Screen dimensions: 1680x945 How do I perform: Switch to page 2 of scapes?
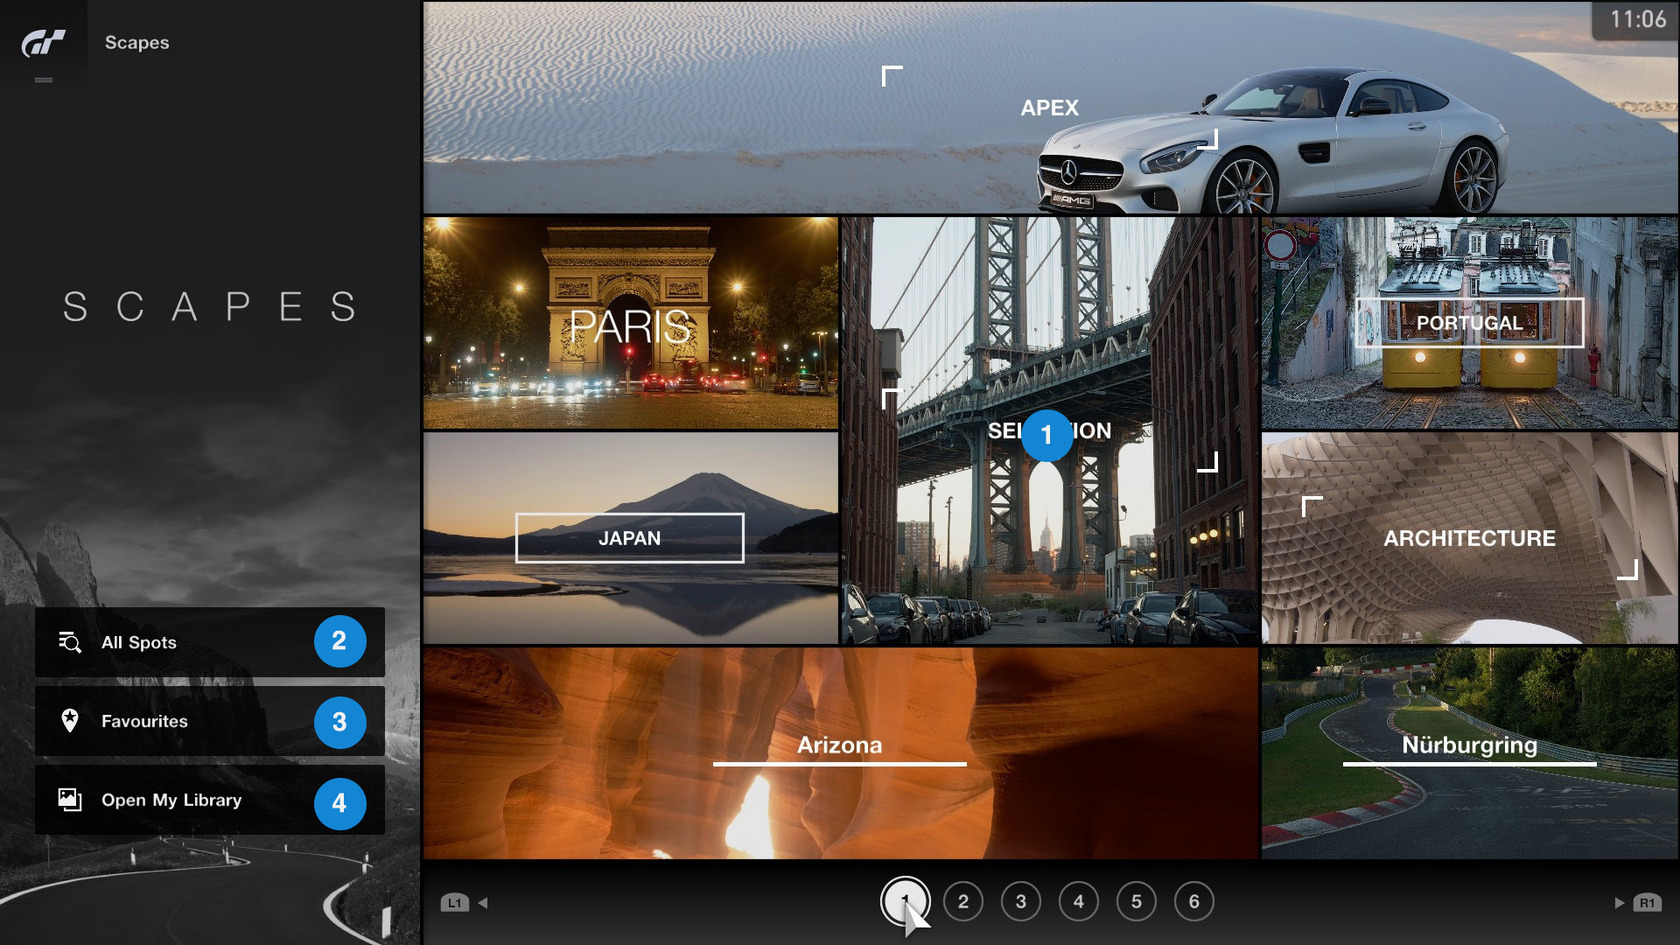pos(964,901)
